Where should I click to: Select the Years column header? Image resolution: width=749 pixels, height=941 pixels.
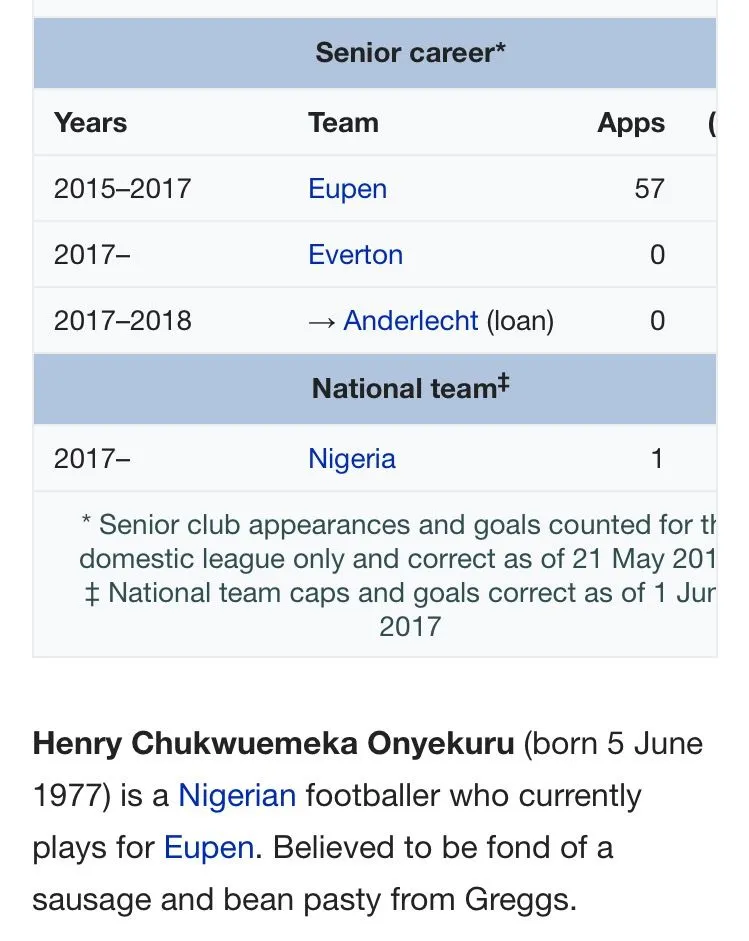tap(91, 123)
